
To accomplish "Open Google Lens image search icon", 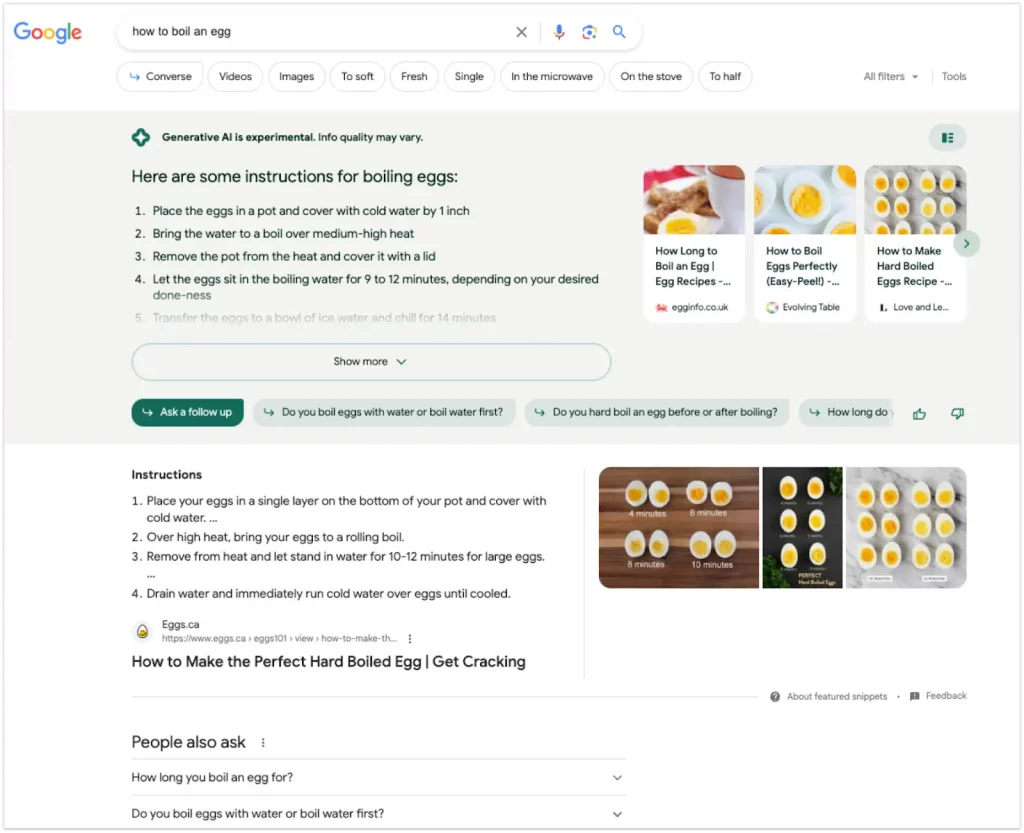I will (589, 32).
